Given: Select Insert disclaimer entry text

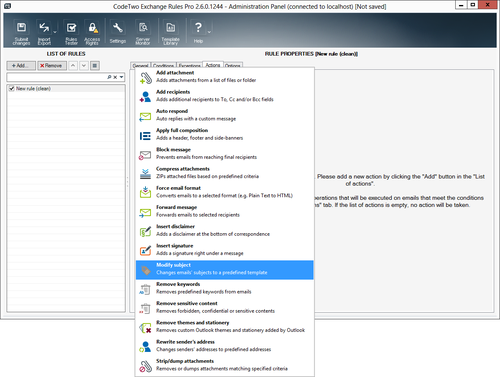Looking at the screenshot, I should 175,226.
